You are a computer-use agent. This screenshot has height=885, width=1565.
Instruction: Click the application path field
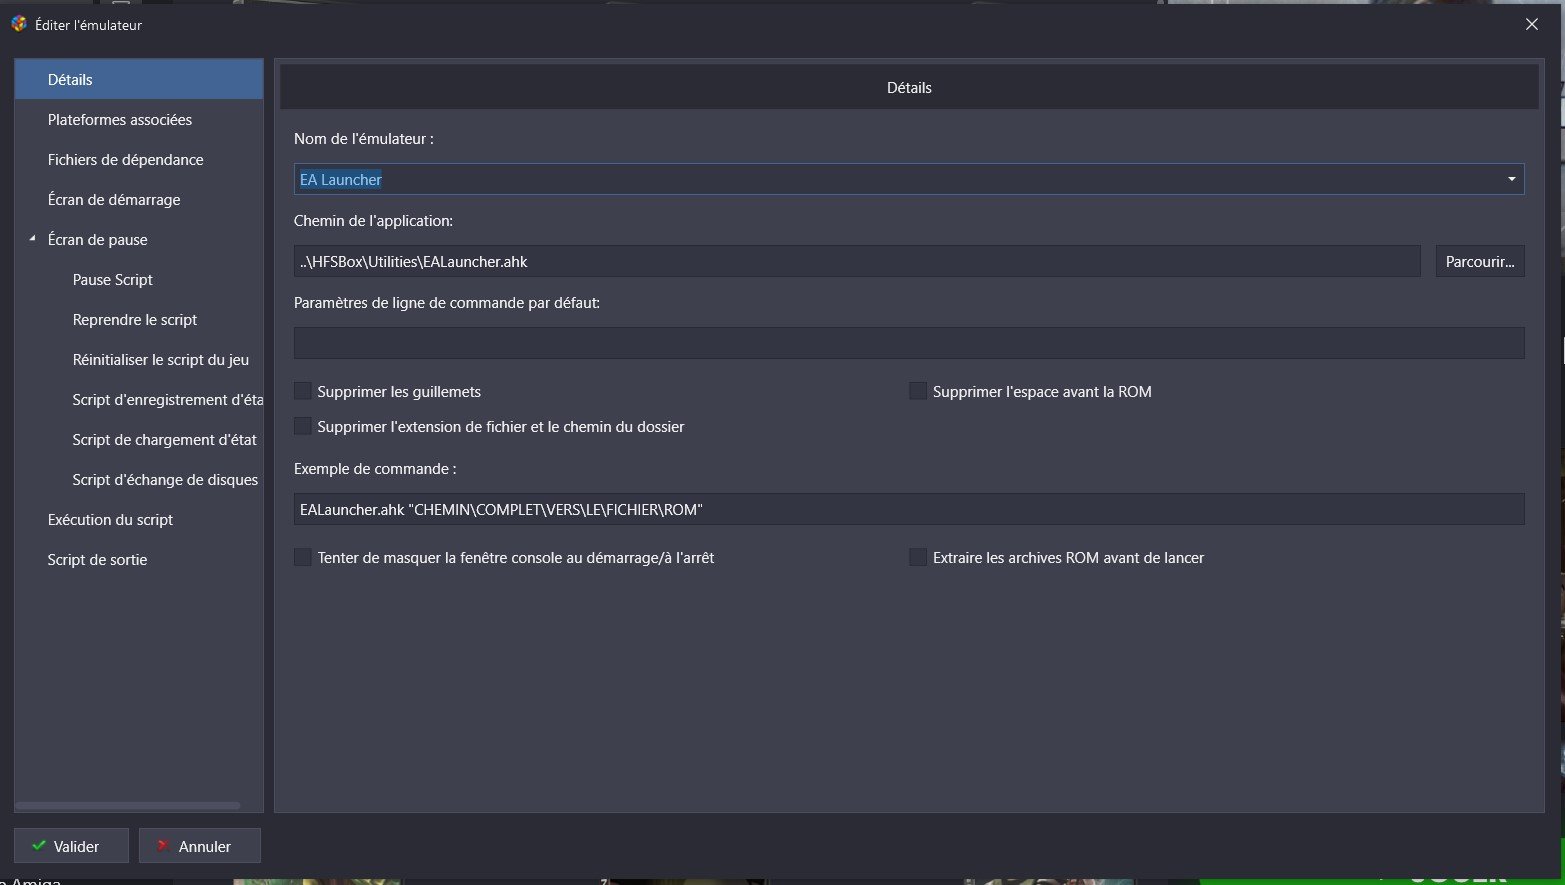pos(857,261)
